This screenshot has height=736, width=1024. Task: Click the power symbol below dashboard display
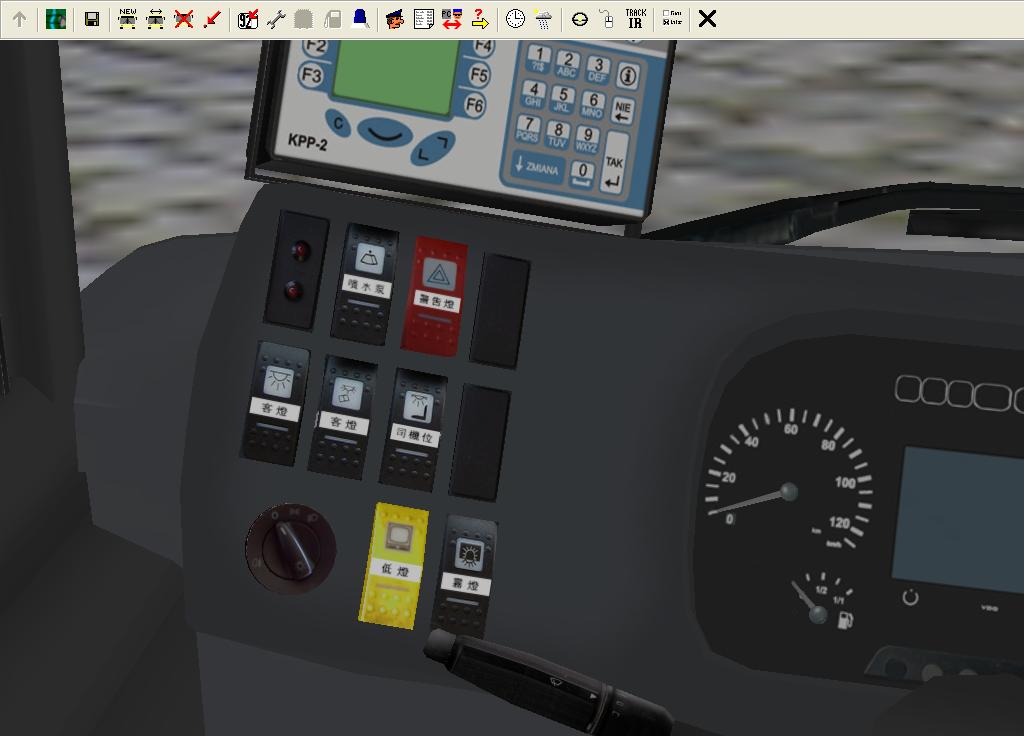coord(910,597)
